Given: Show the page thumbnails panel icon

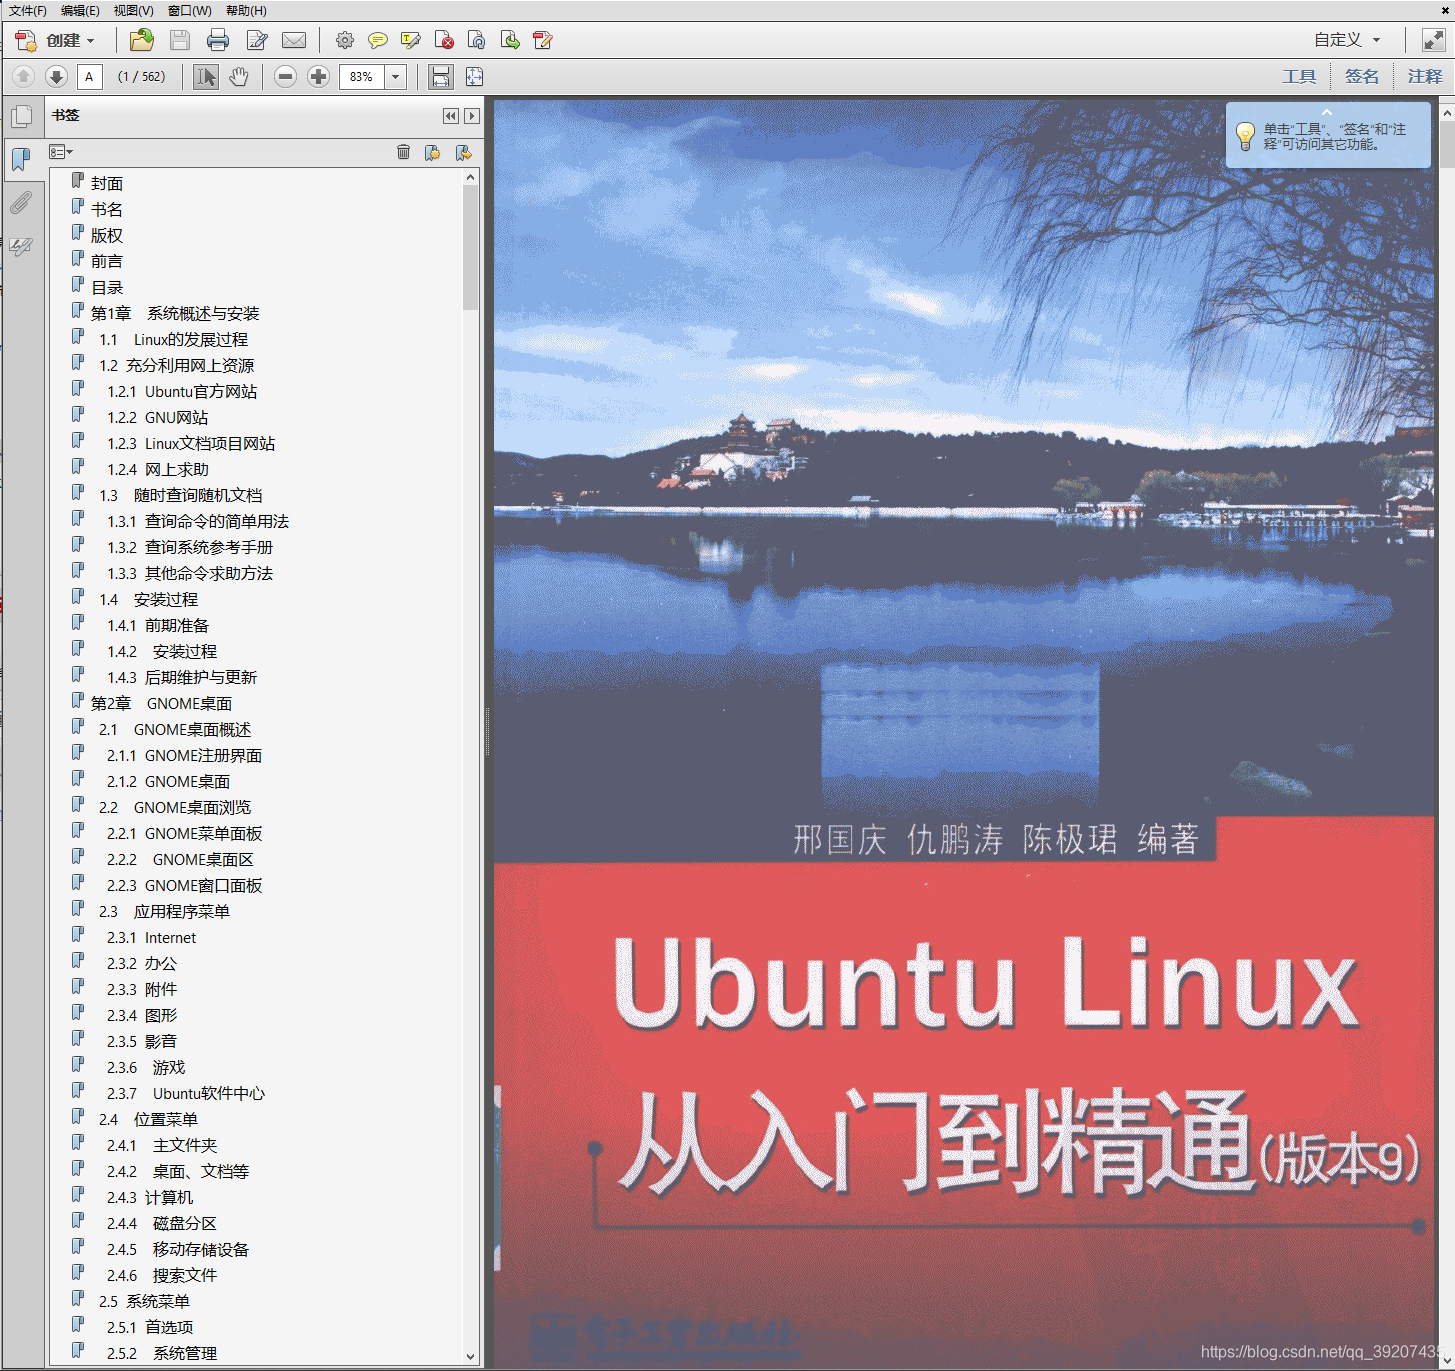Looking at the screenshot, I should pos(21,116).
